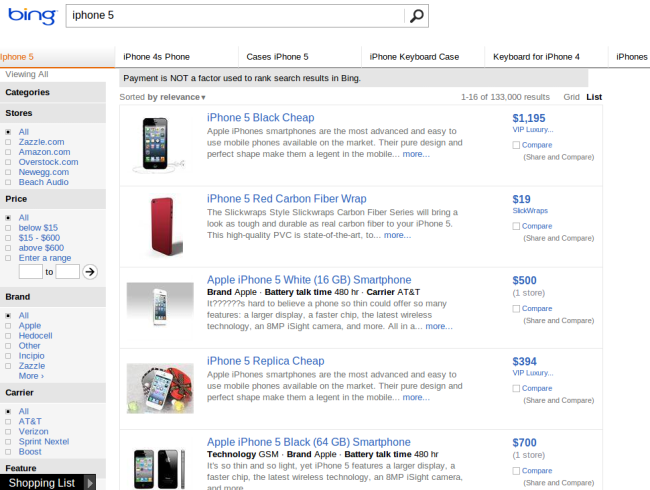Open the Shopping List panel
This screenshot has height=490, width=650.
pos(42,483)
